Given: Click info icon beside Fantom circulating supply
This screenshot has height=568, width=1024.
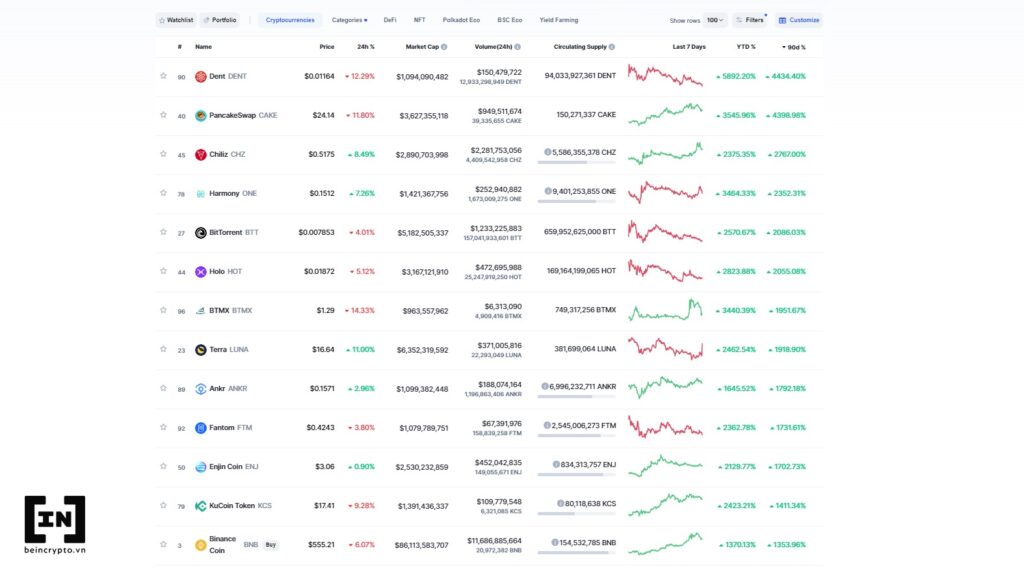Looking at the screenshot, I should [x=547, y=426].
